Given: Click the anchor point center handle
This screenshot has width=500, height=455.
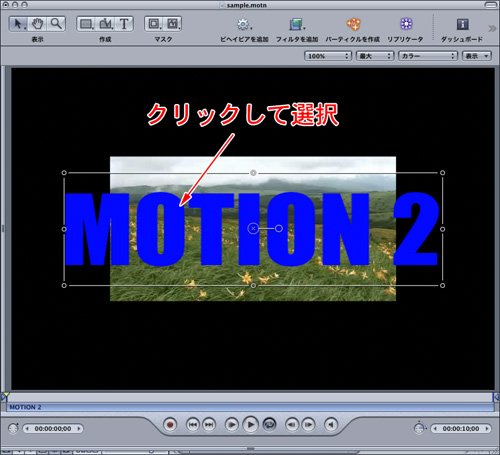Looking at the screenshot, I should [253, 228].
